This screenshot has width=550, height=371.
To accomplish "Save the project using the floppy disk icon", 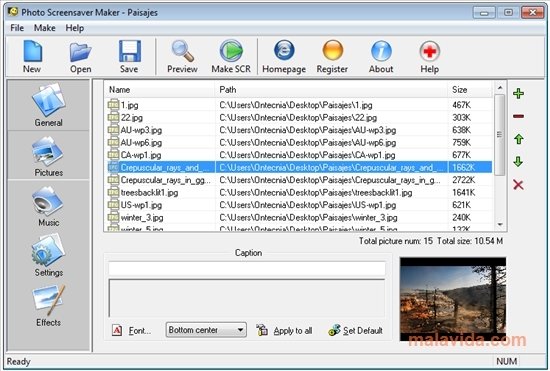I will pos(129,51).
